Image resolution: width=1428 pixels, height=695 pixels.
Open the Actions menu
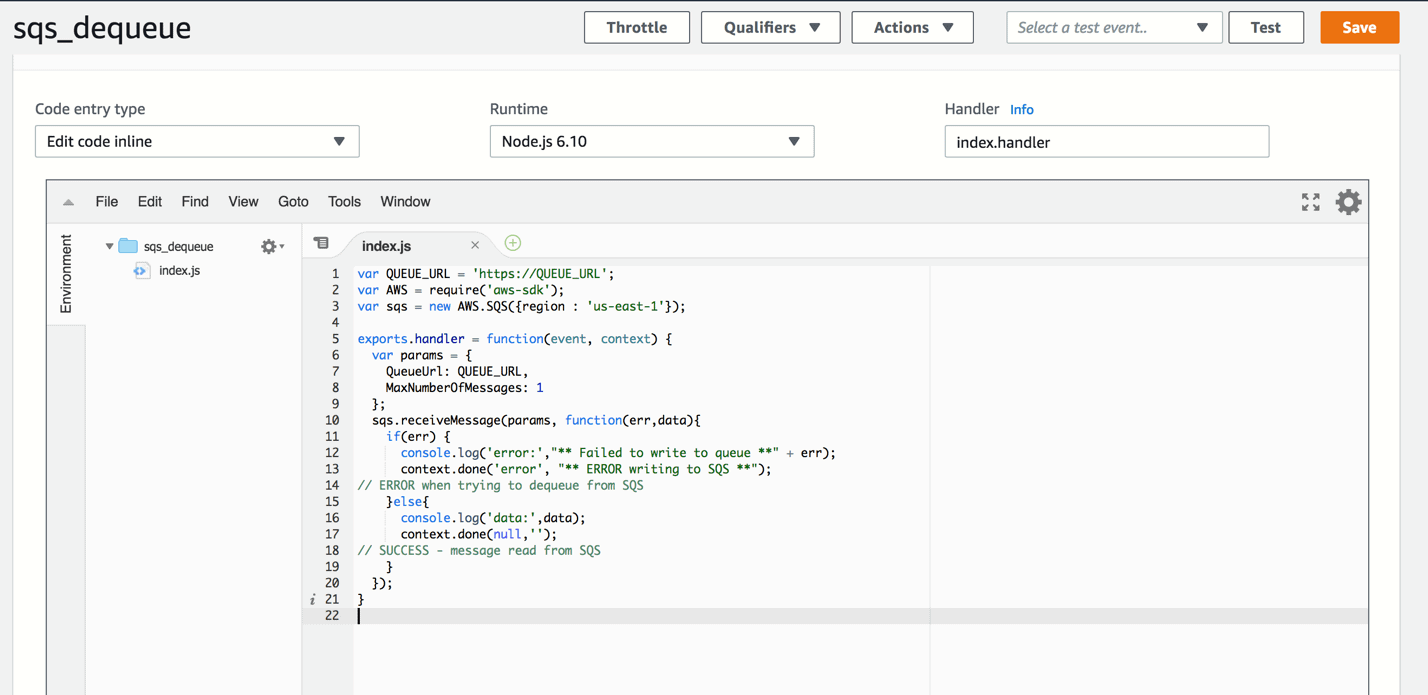click(x=912, y=28)
